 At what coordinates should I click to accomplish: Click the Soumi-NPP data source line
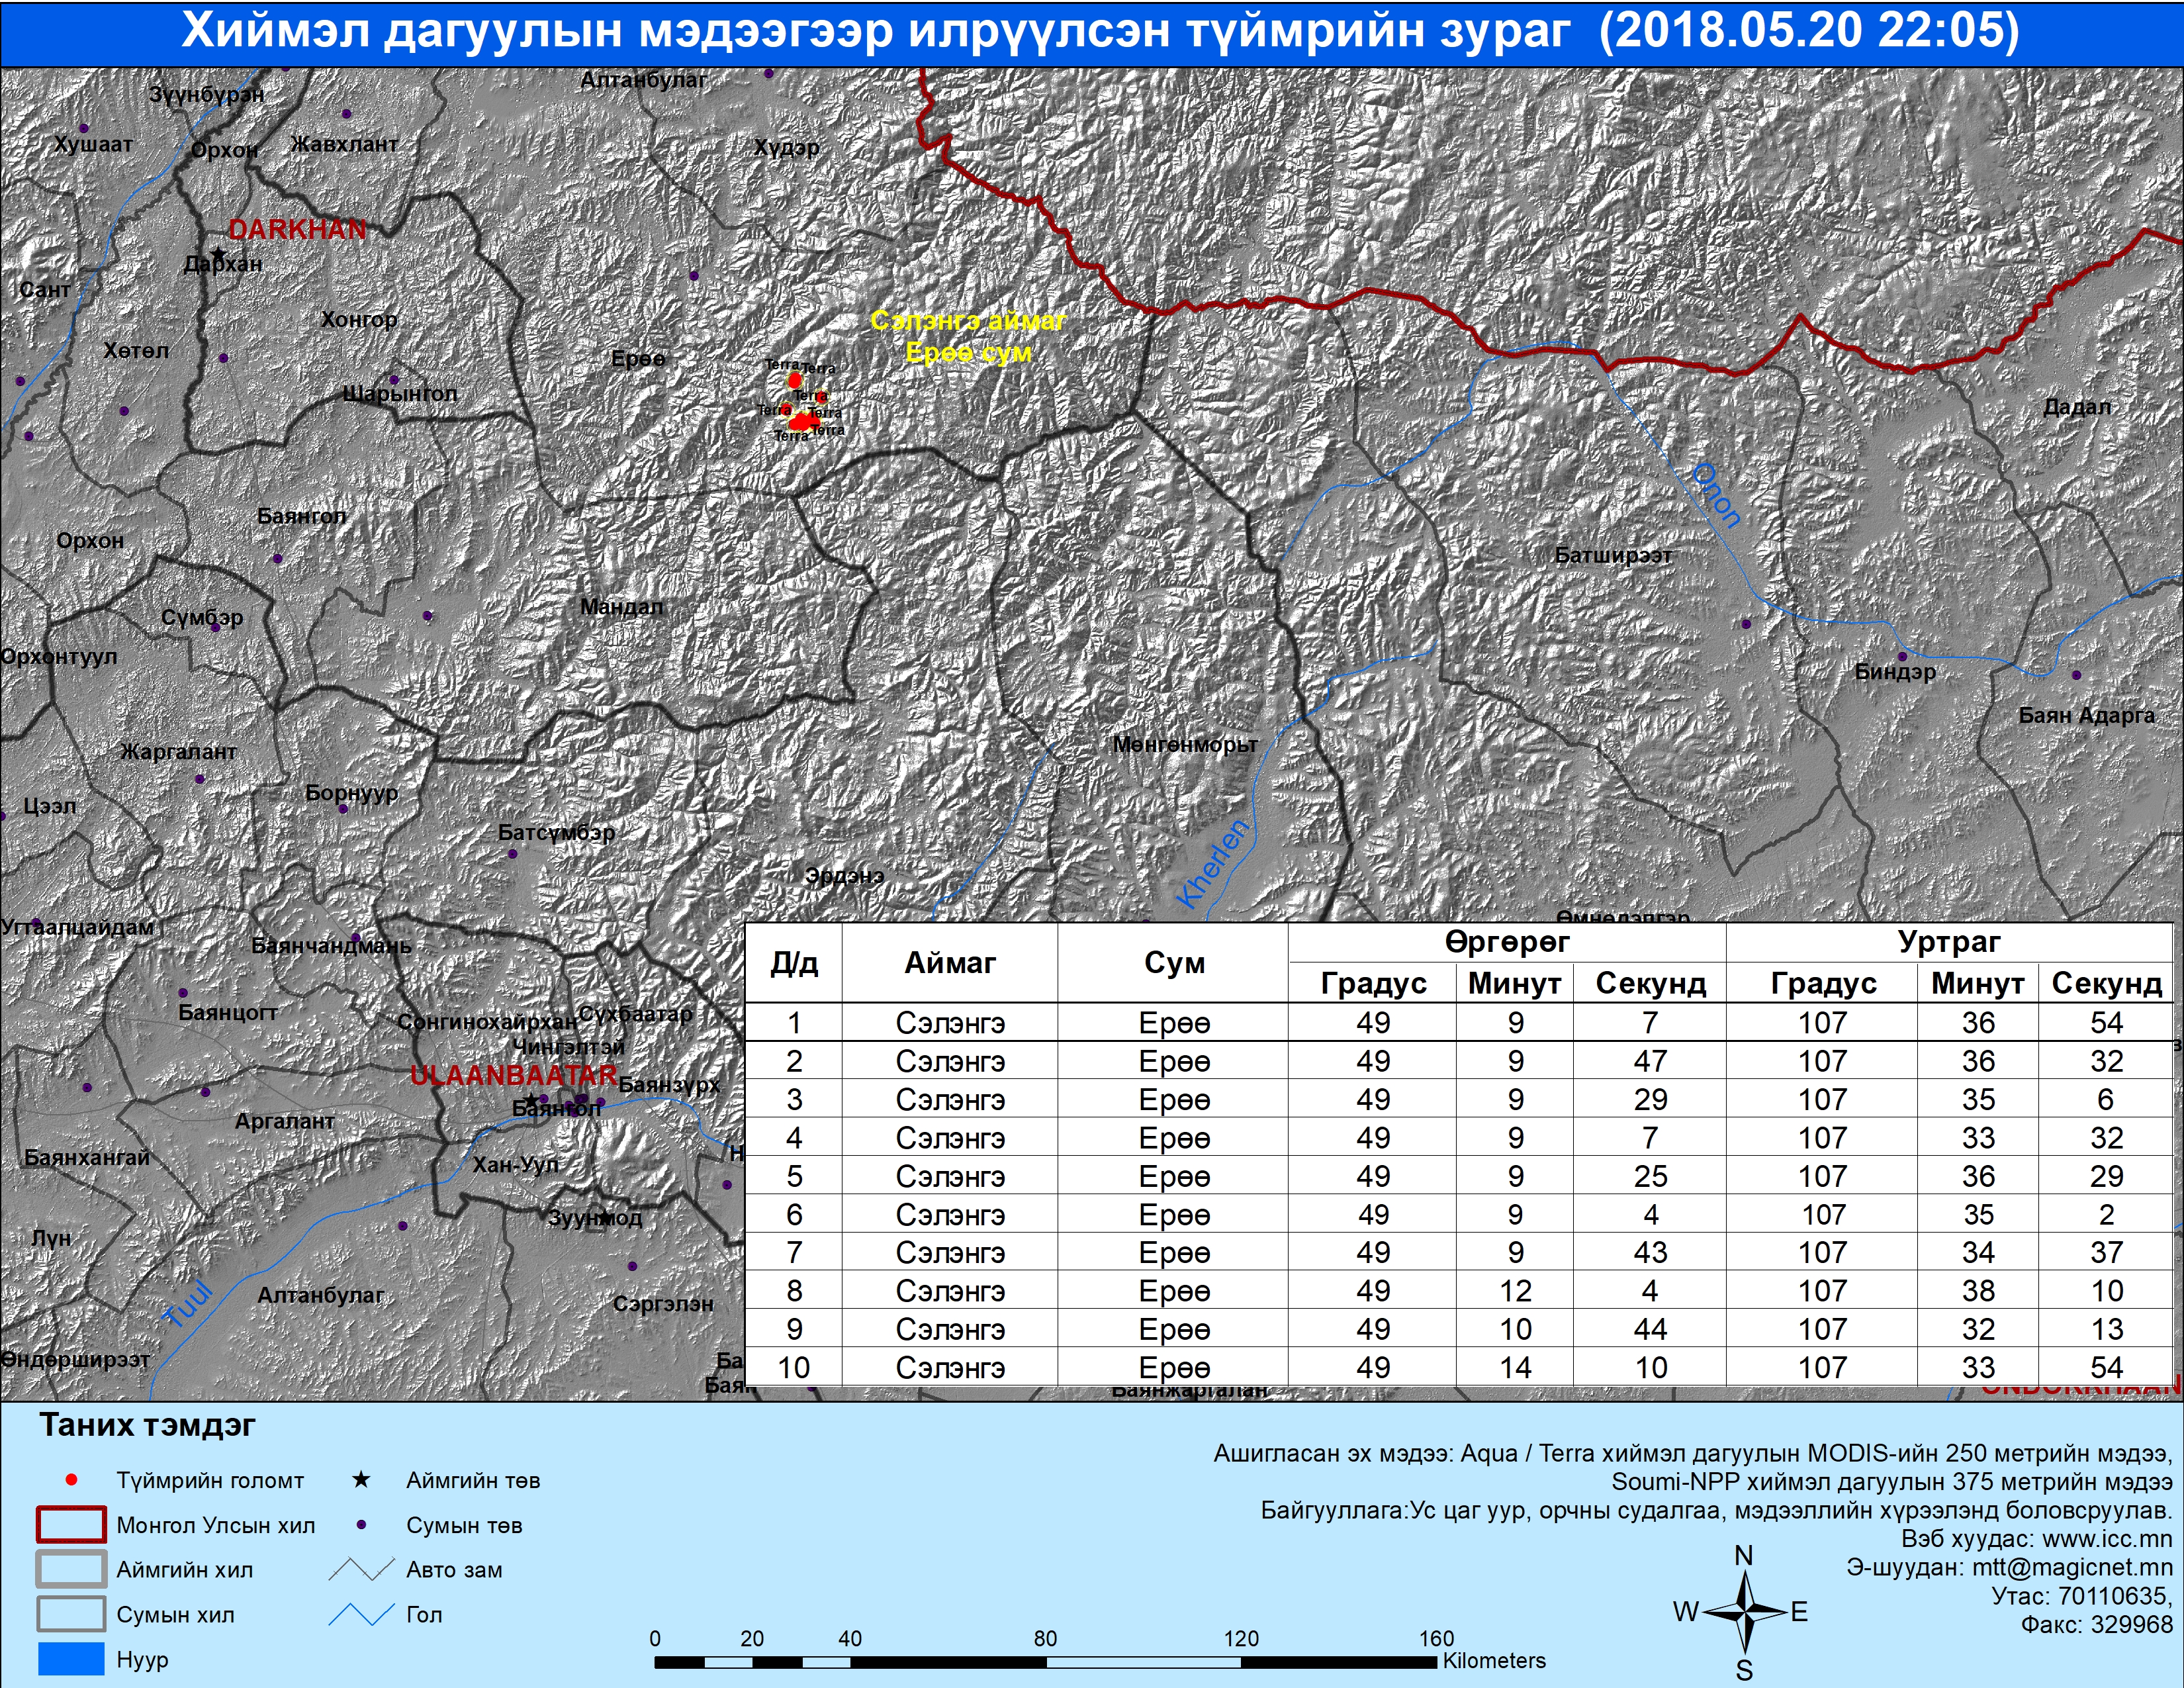[1892, 1482]
